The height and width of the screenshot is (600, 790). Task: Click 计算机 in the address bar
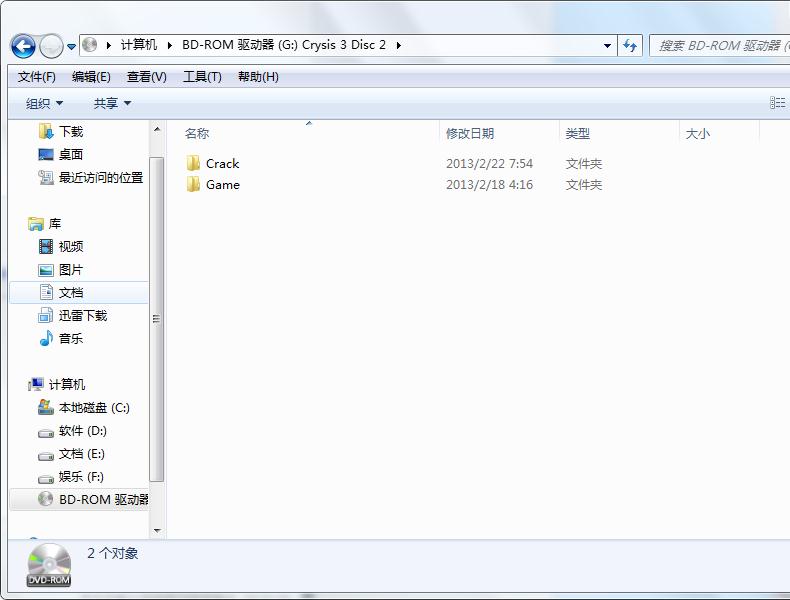(x=139, y=45)
